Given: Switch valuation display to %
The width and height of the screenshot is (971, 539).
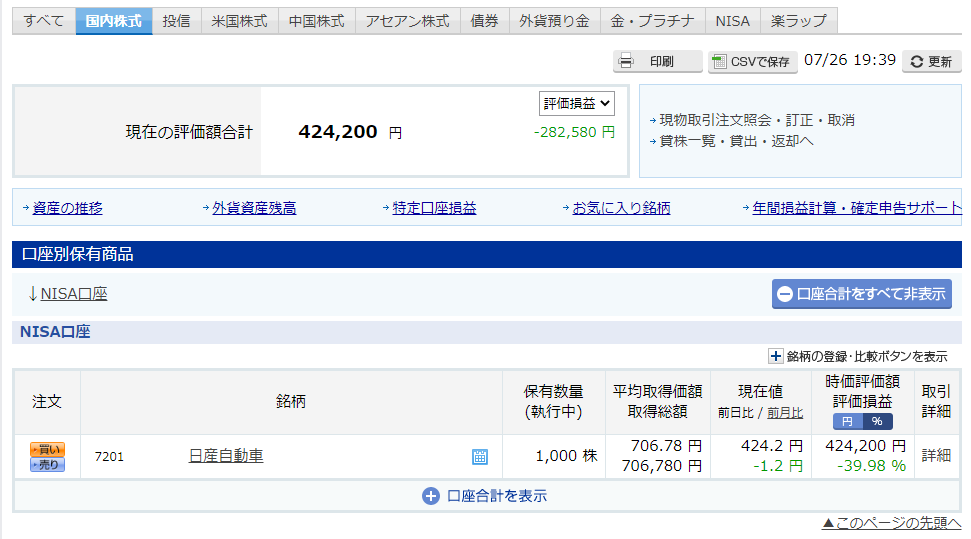Looking at the screenshot, I should click(877, 421).
